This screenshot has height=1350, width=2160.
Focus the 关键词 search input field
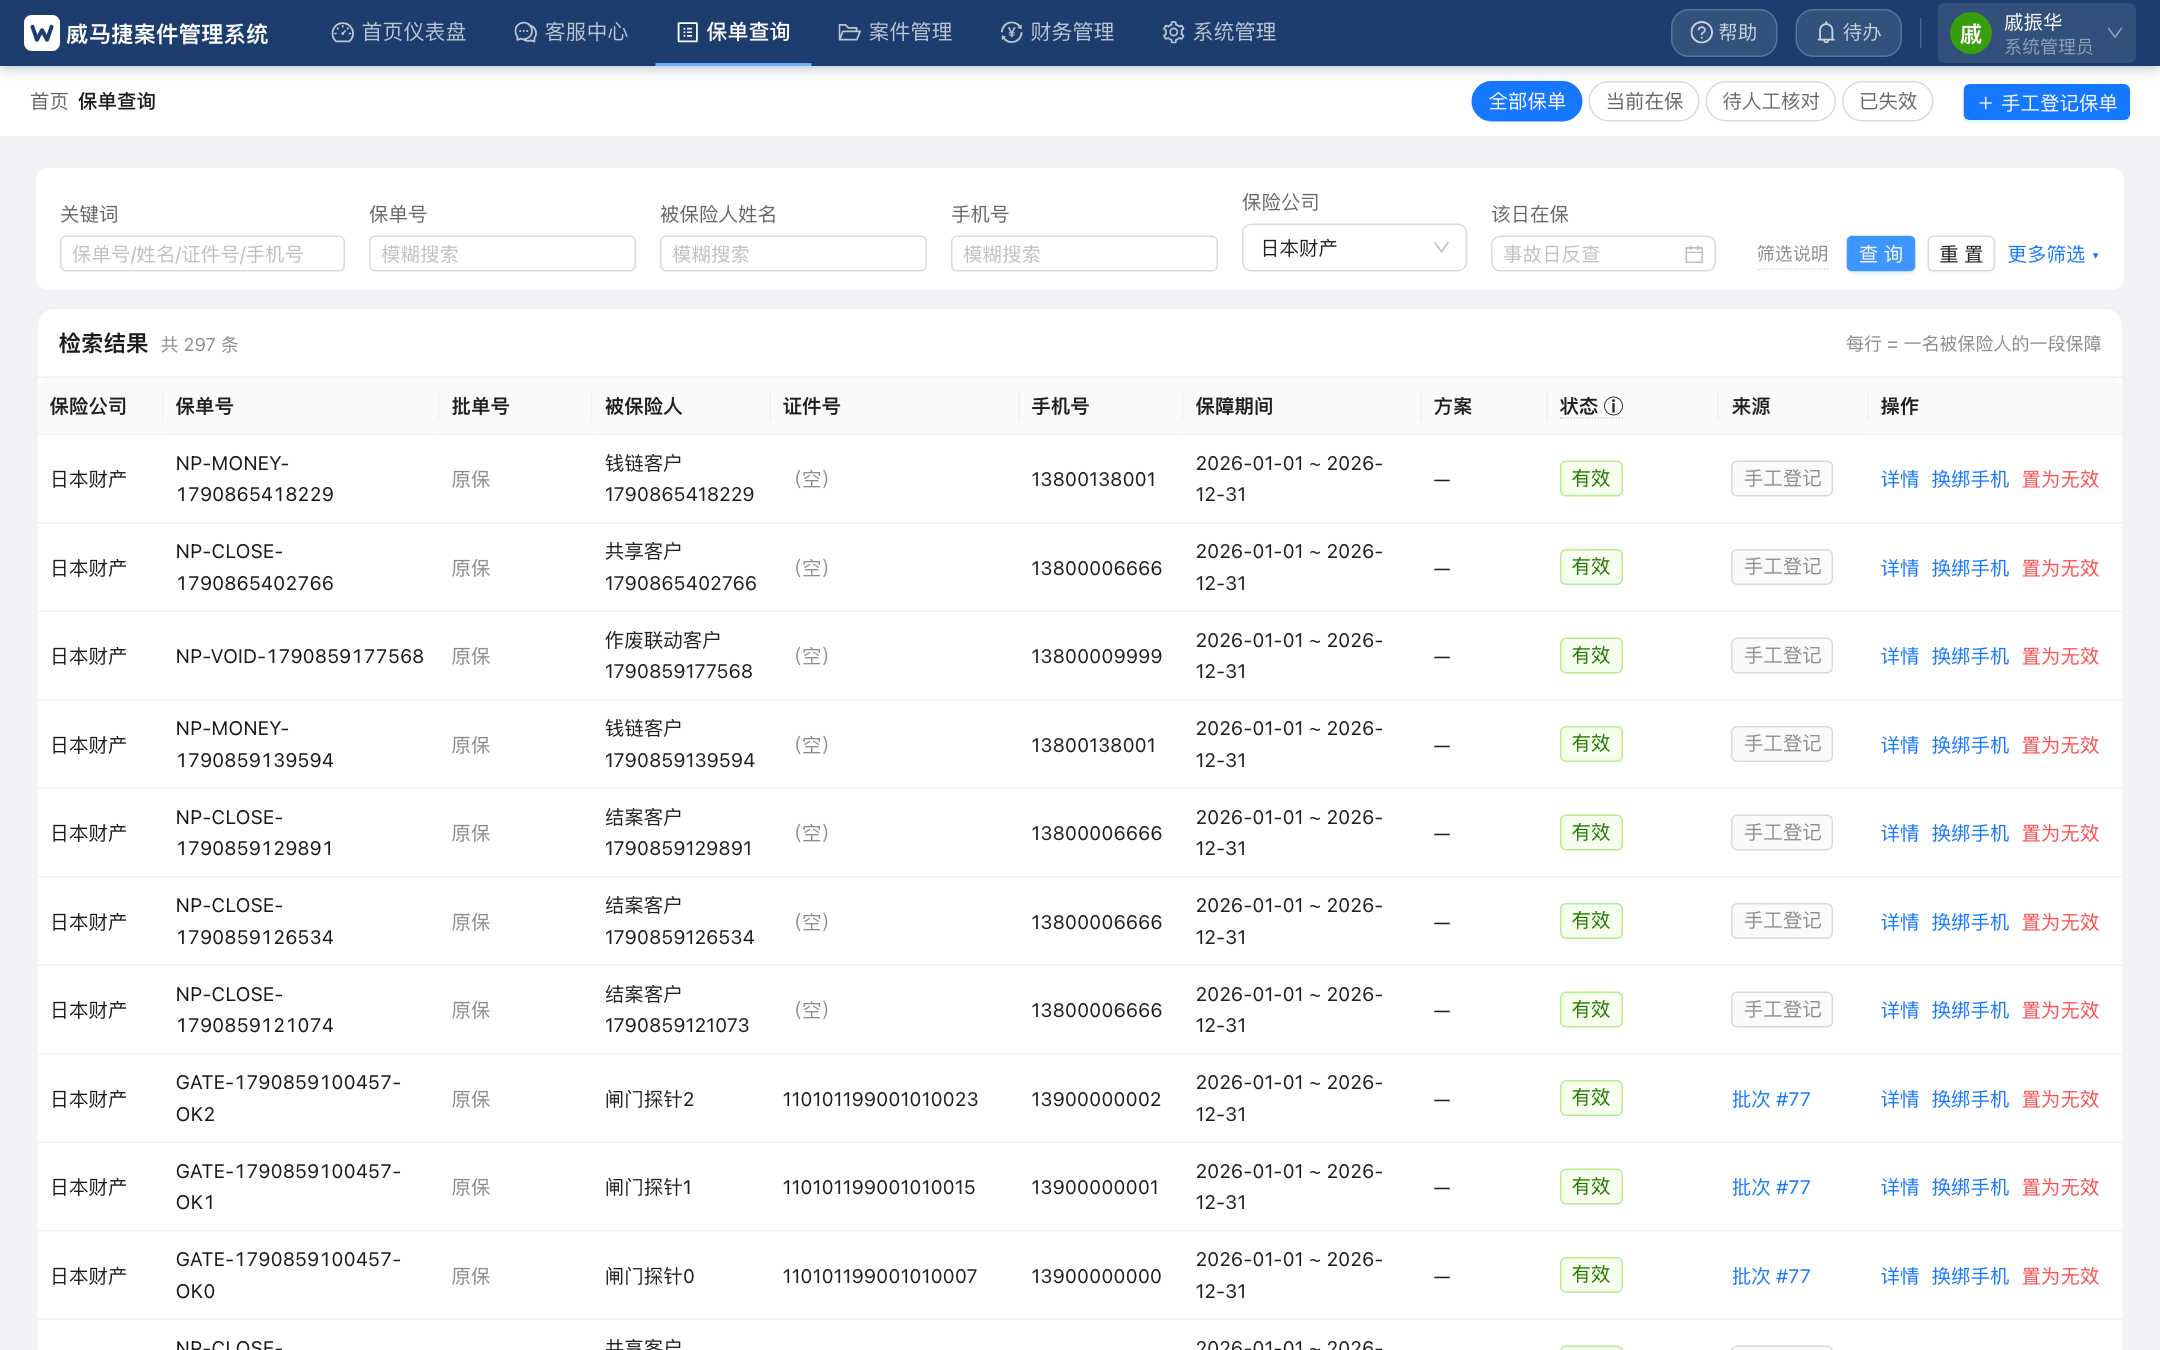[202, 254]
